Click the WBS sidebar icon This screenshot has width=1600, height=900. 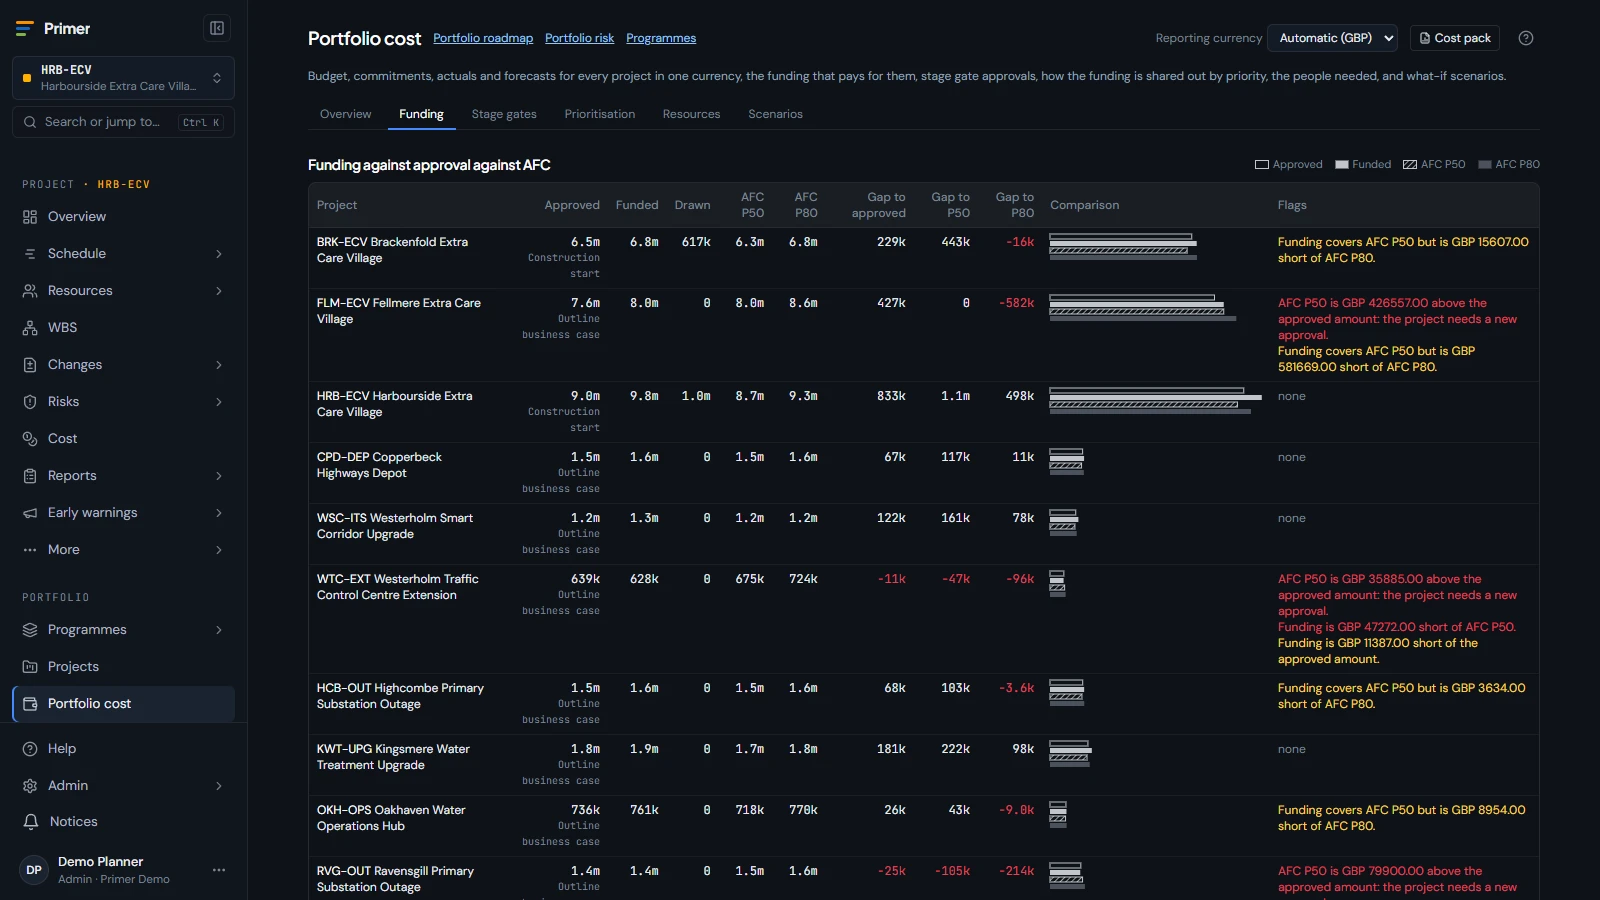click(x=30, y=328)
